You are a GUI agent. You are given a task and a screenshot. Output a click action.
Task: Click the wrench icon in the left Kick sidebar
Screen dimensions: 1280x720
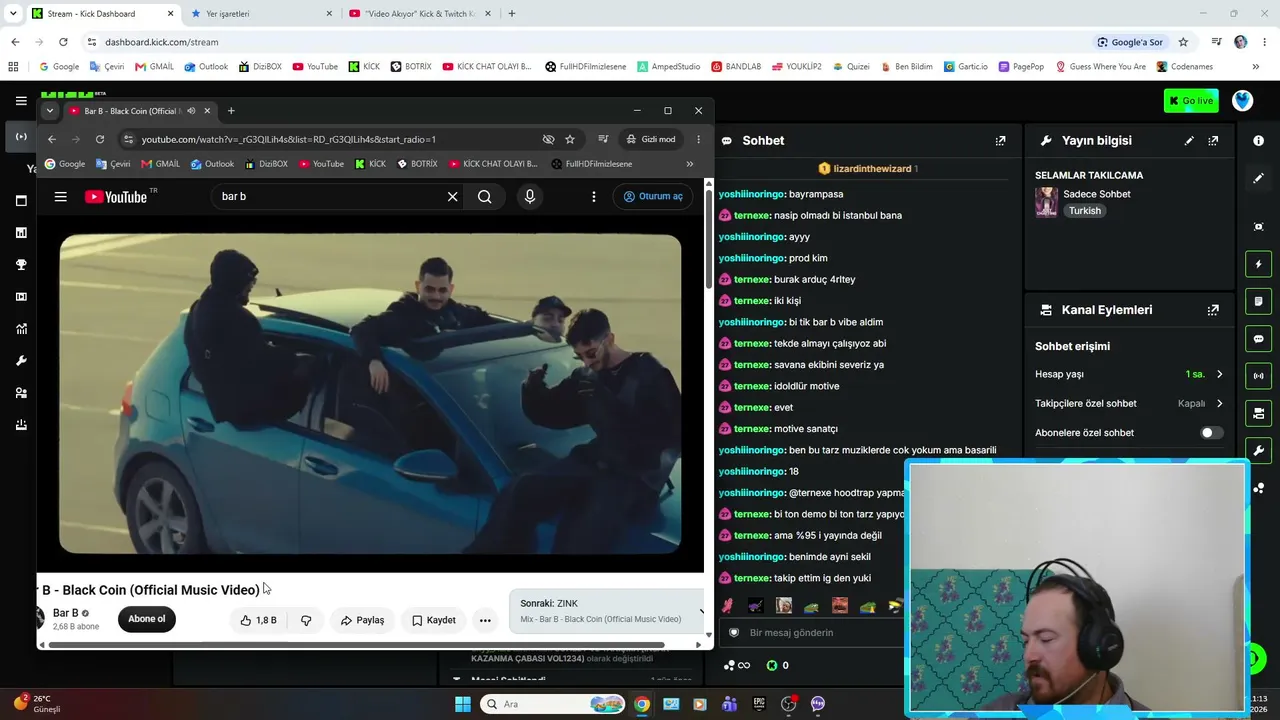21,361
